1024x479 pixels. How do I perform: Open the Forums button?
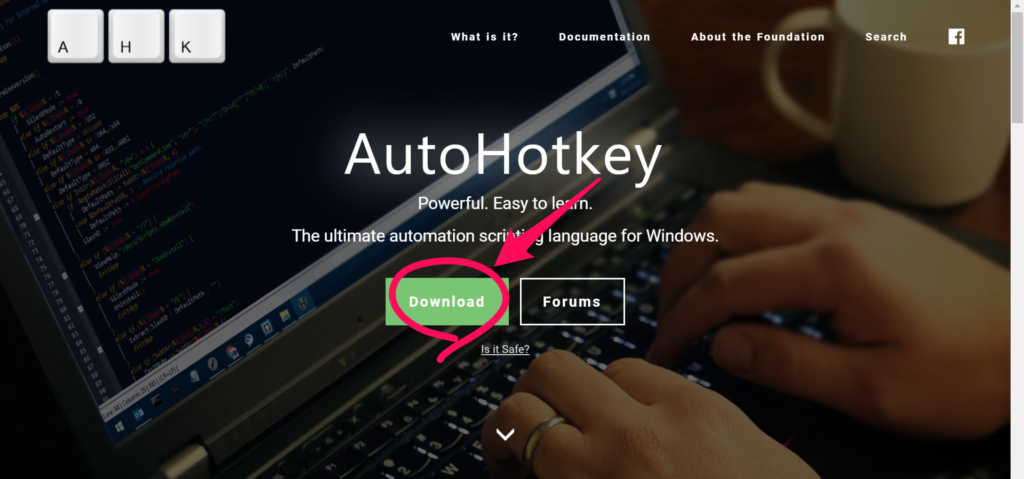(572, 301)
